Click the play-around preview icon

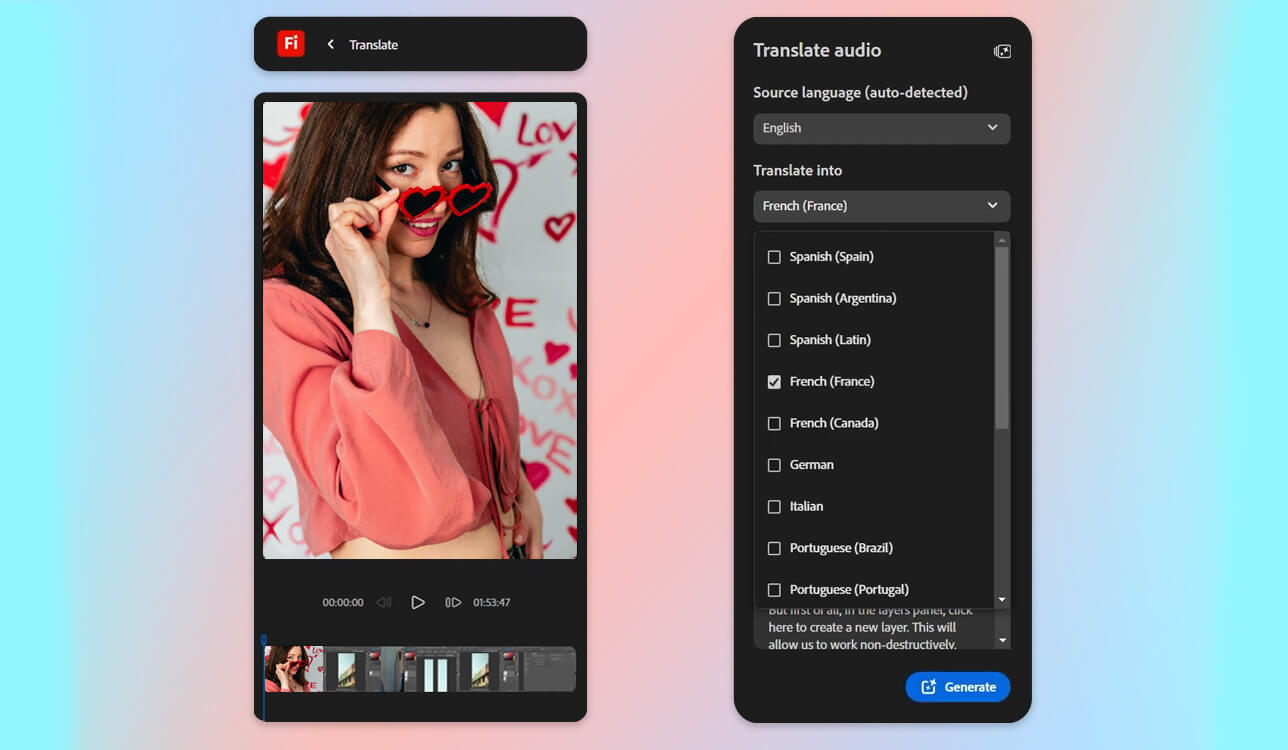[x=452, y=602]
